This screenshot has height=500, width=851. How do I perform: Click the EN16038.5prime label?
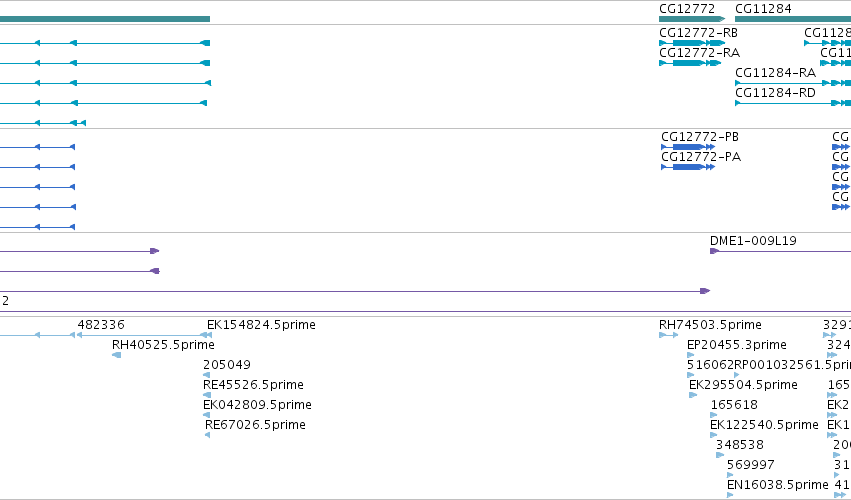(x=778, y=484)
